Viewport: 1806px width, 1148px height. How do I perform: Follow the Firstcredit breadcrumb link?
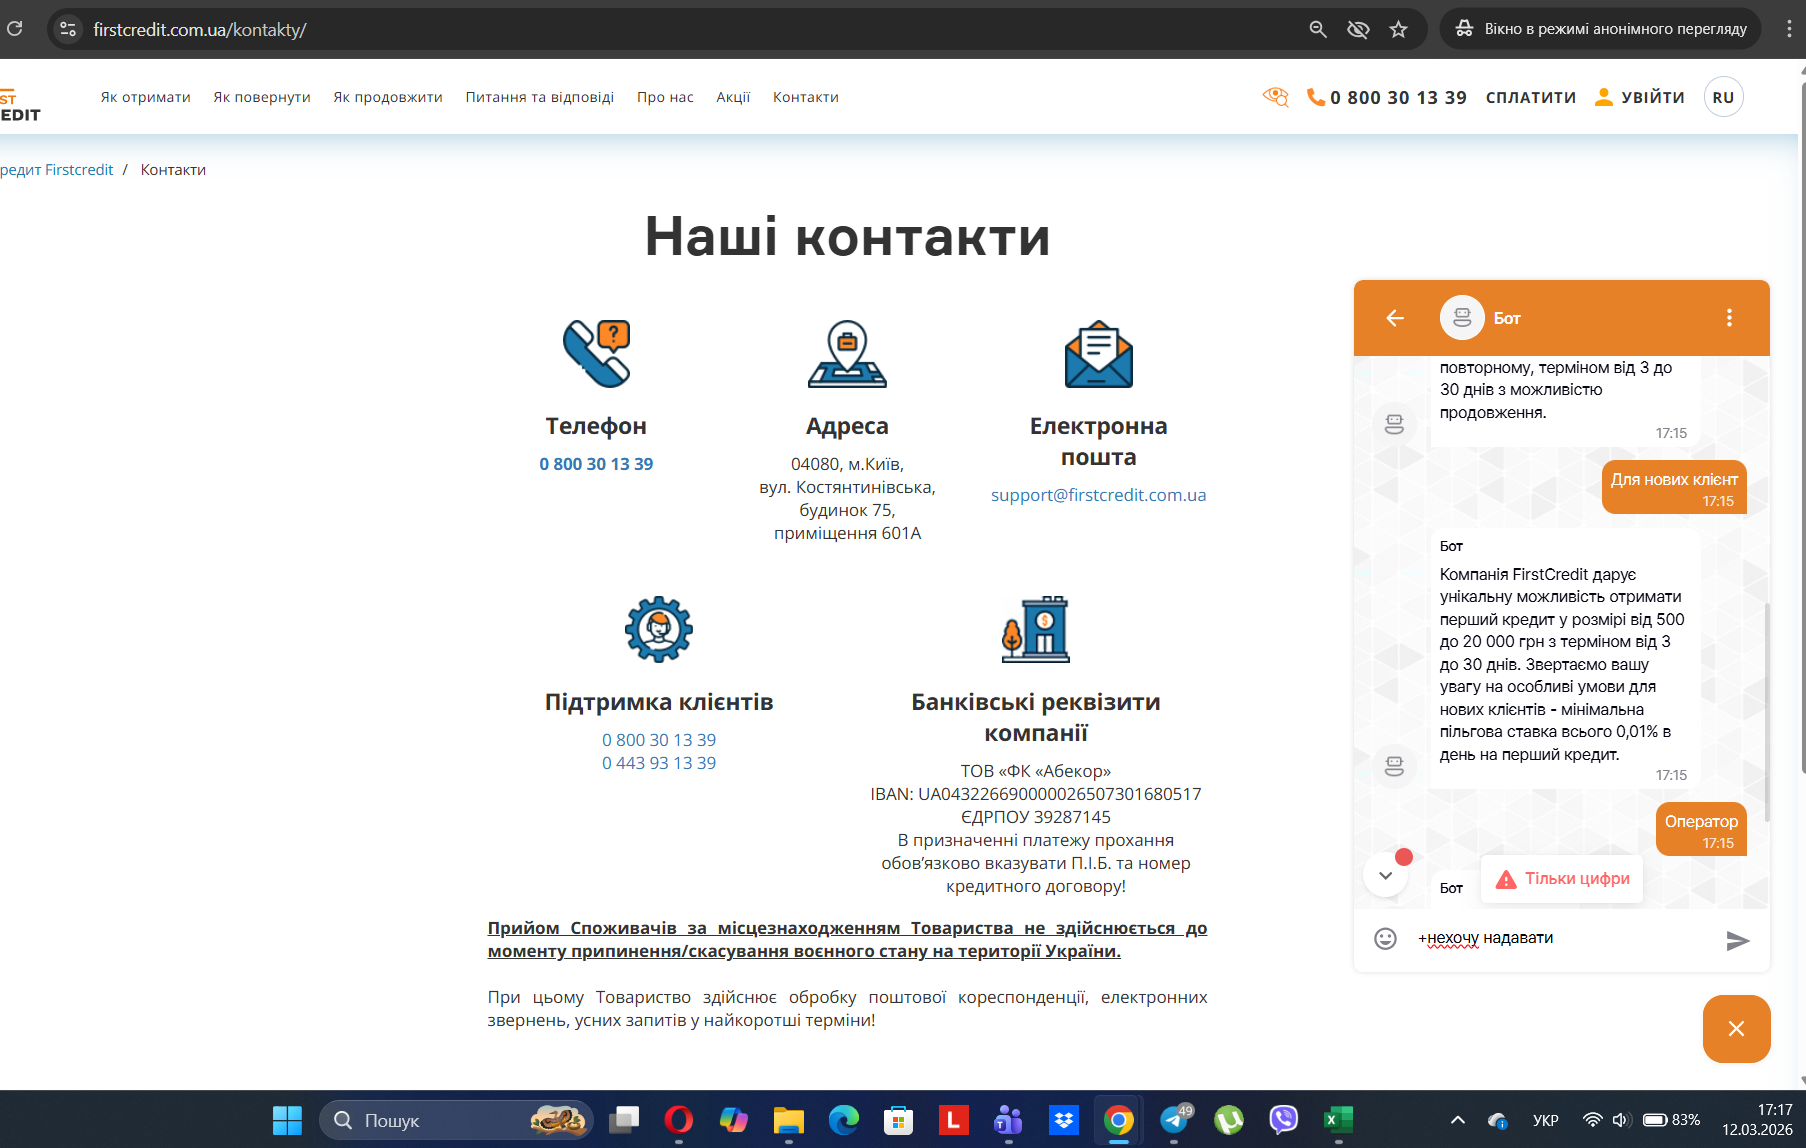click(x=57, y=170)
